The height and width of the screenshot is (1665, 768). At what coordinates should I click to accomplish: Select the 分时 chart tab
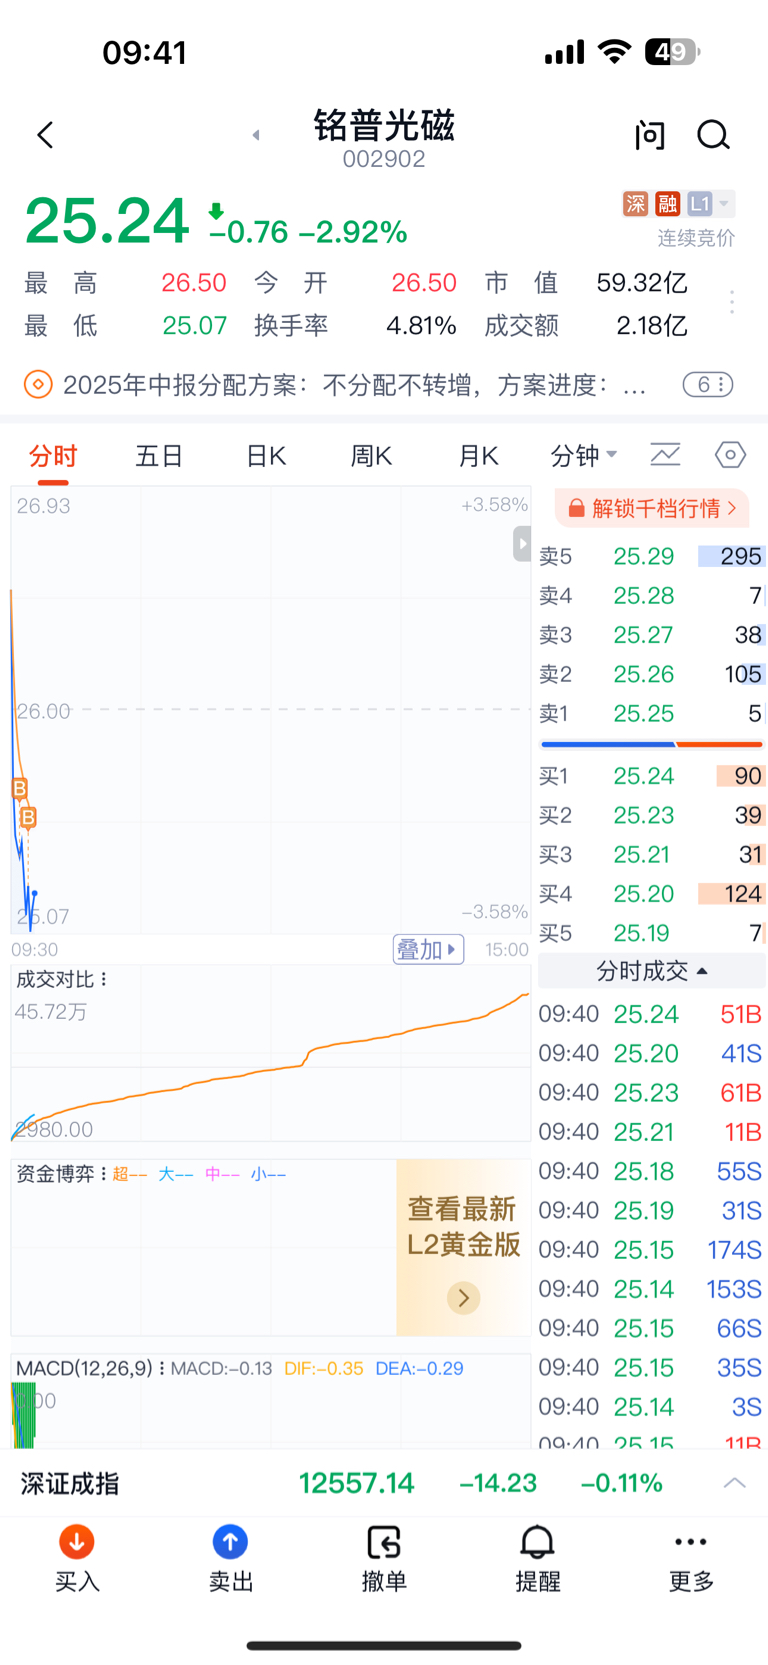(x=53, y=456)
